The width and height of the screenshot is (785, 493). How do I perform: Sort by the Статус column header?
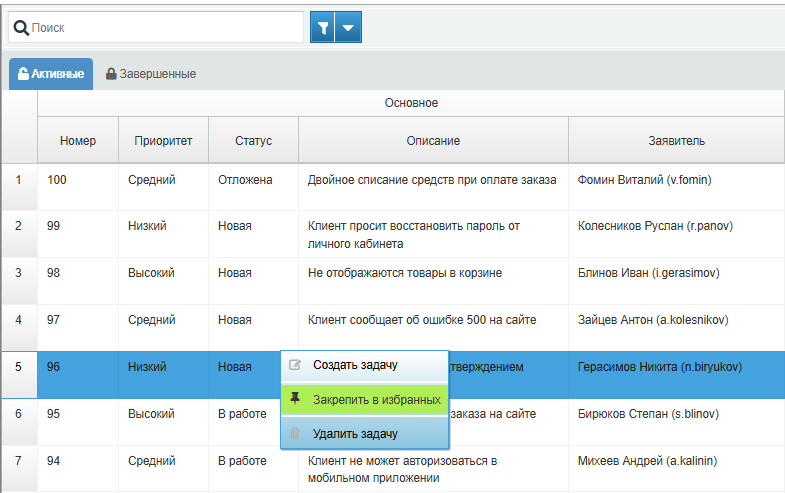[253, 141]
